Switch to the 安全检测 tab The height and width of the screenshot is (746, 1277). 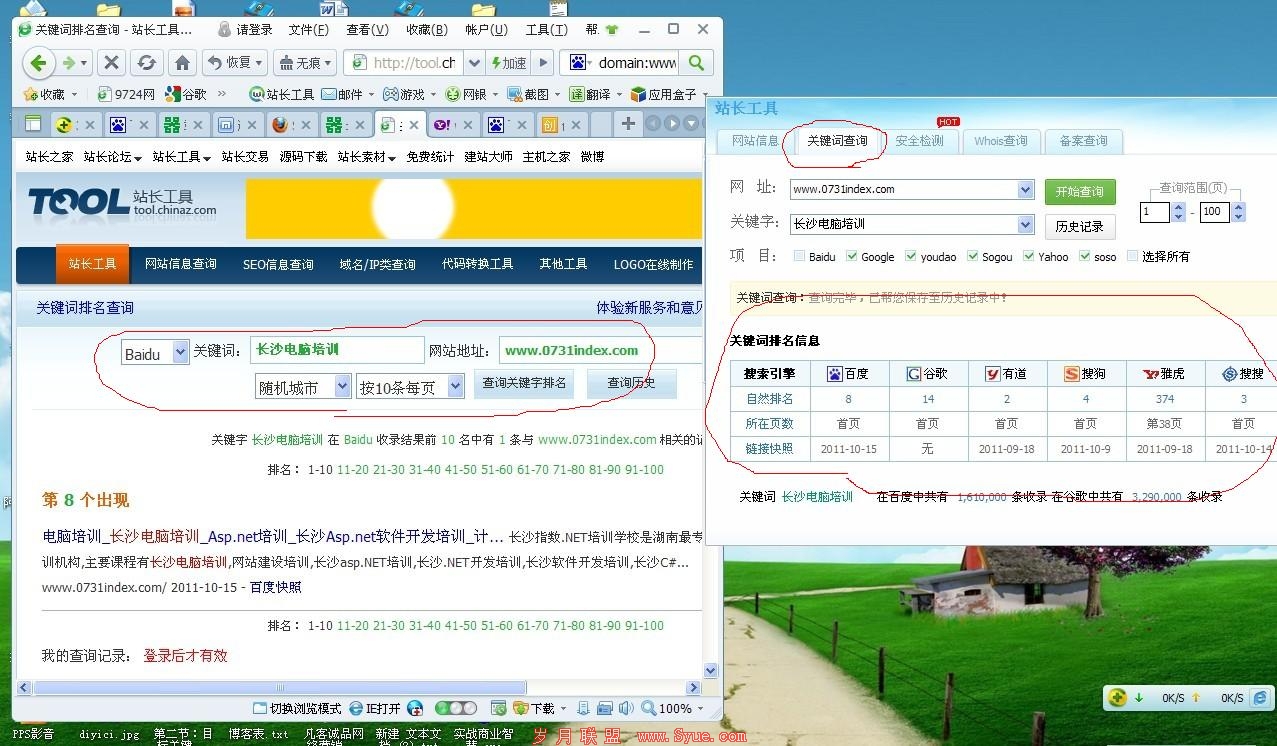[x=919, y=140]
